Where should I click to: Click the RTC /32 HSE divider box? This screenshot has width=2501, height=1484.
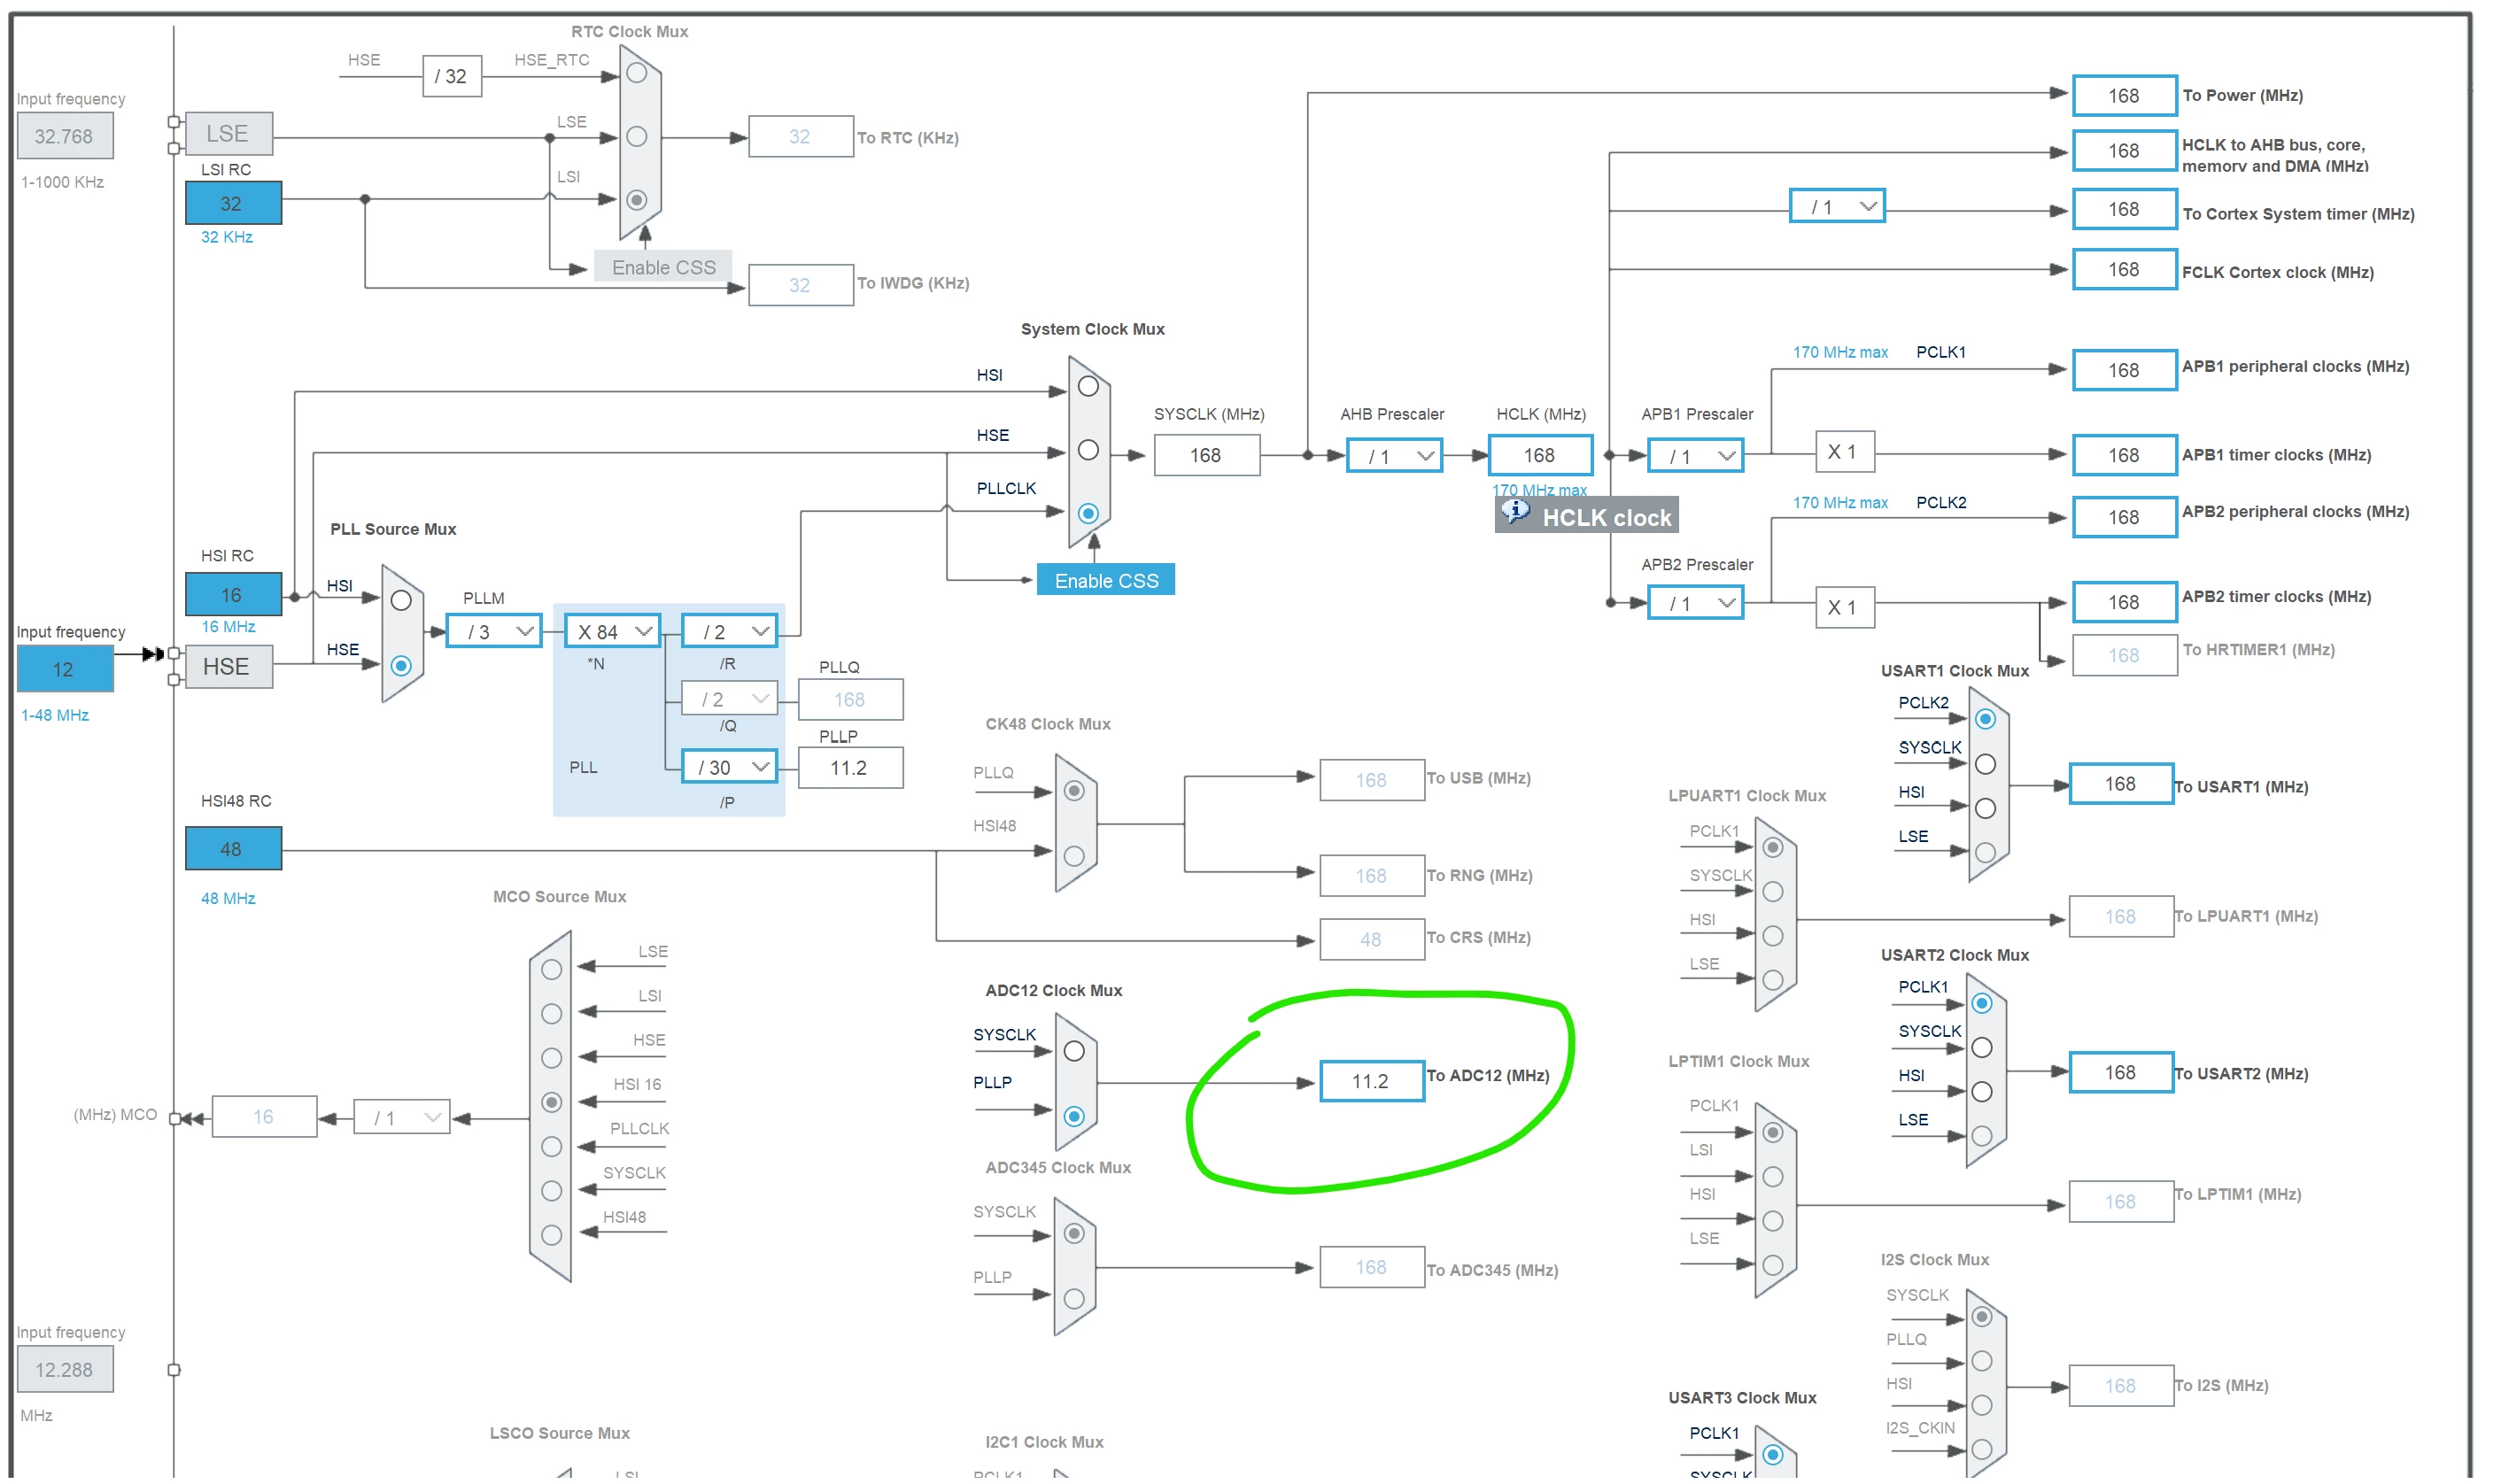(x=452, y=76)
